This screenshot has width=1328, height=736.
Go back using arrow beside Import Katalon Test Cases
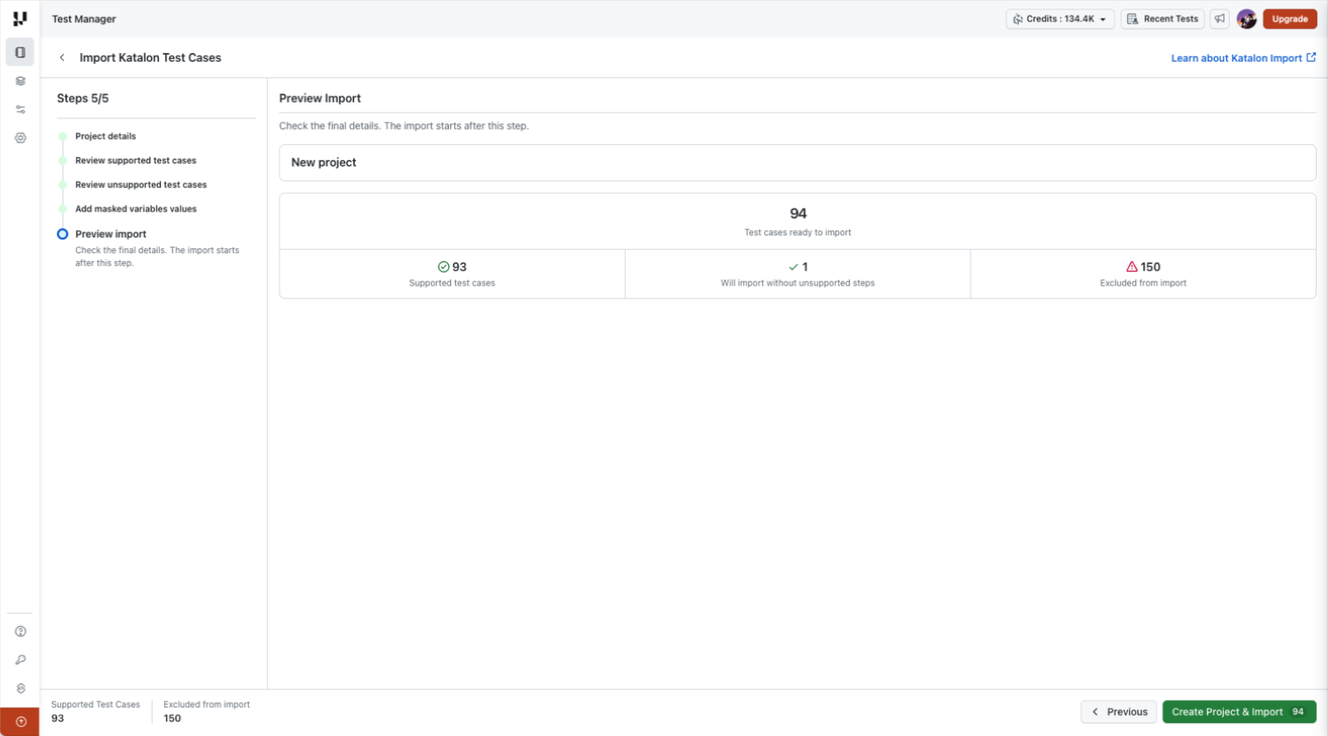[x=62, y=58]
